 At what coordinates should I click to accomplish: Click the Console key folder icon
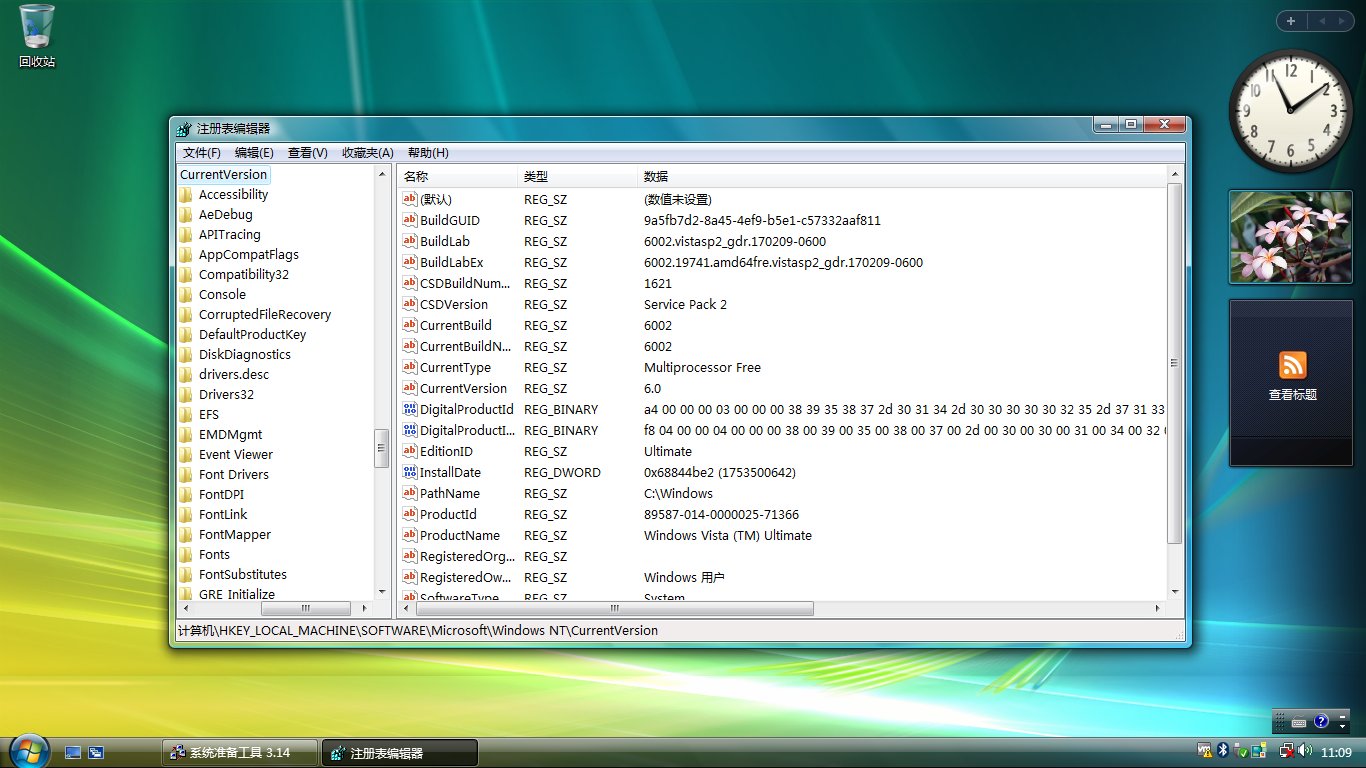coord(186,295)
